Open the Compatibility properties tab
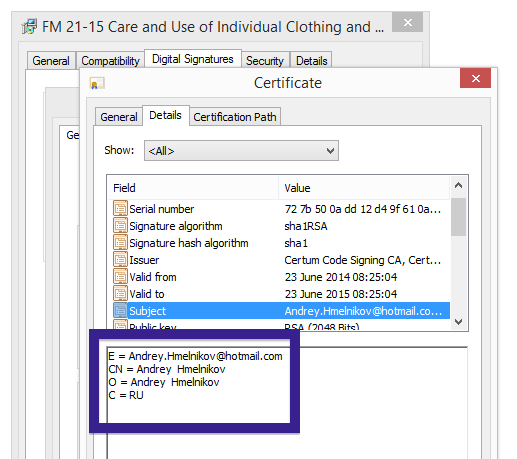This screenshot has height=459, width=517. 110,61
